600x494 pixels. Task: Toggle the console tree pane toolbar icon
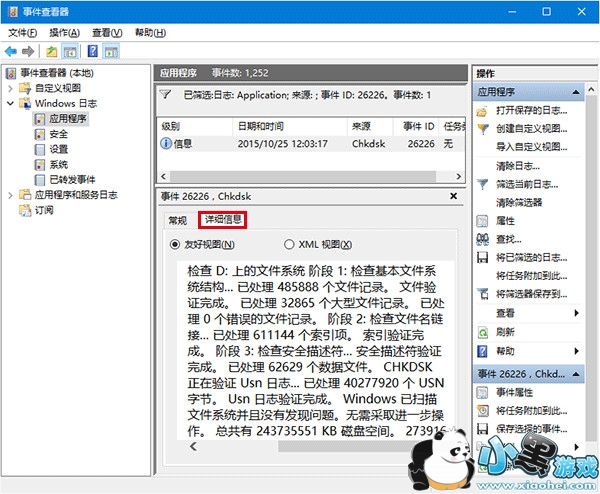[70, 51]
